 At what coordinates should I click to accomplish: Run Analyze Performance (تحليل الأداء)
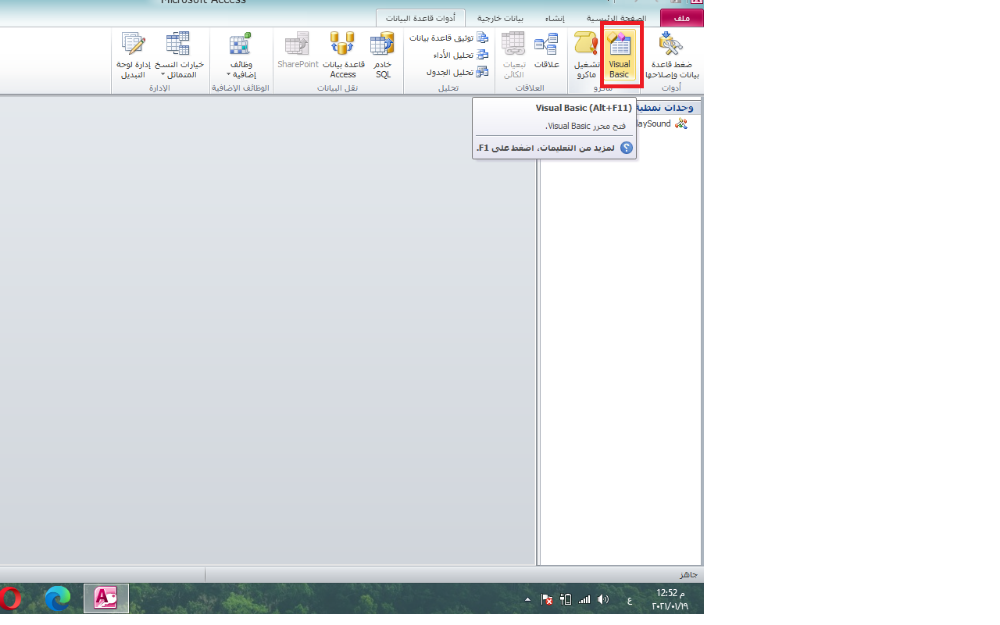click(x=460, y=55)
